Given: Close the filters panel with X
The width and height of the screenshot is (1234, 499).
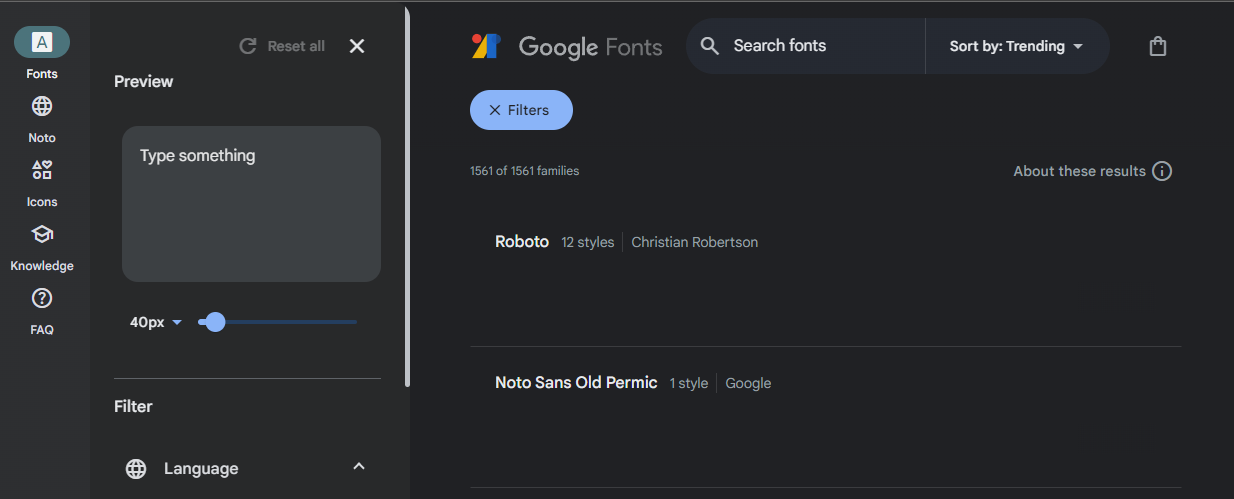Looking at the screenshot, I should coord(357,46).
